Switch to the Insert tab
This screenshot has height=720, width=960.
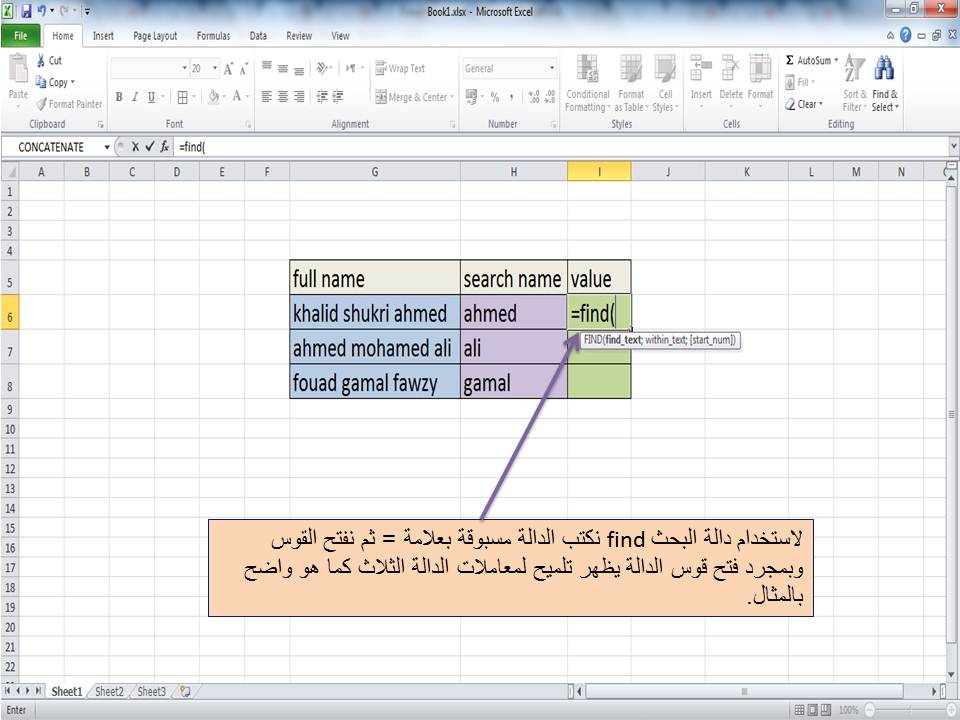[103, 36]
